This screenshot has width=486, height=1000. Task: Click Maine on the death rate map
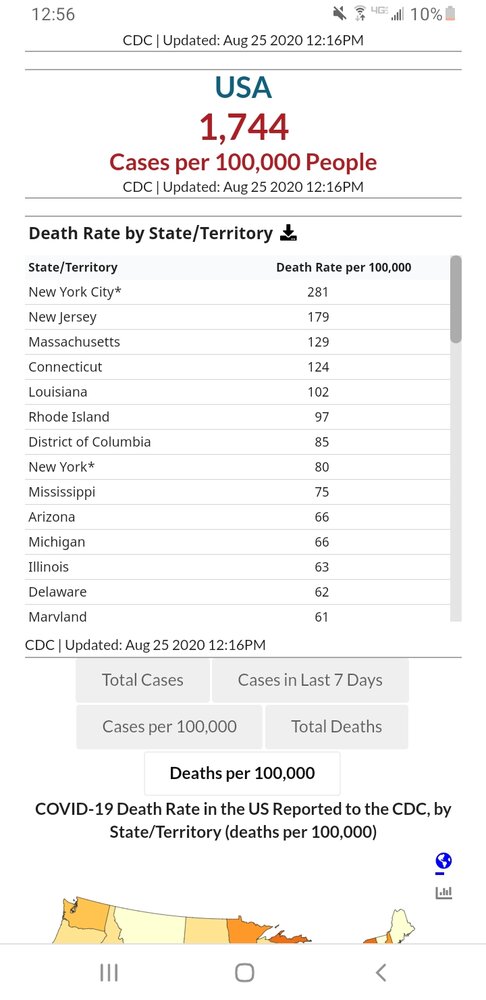tap(401, 922)
